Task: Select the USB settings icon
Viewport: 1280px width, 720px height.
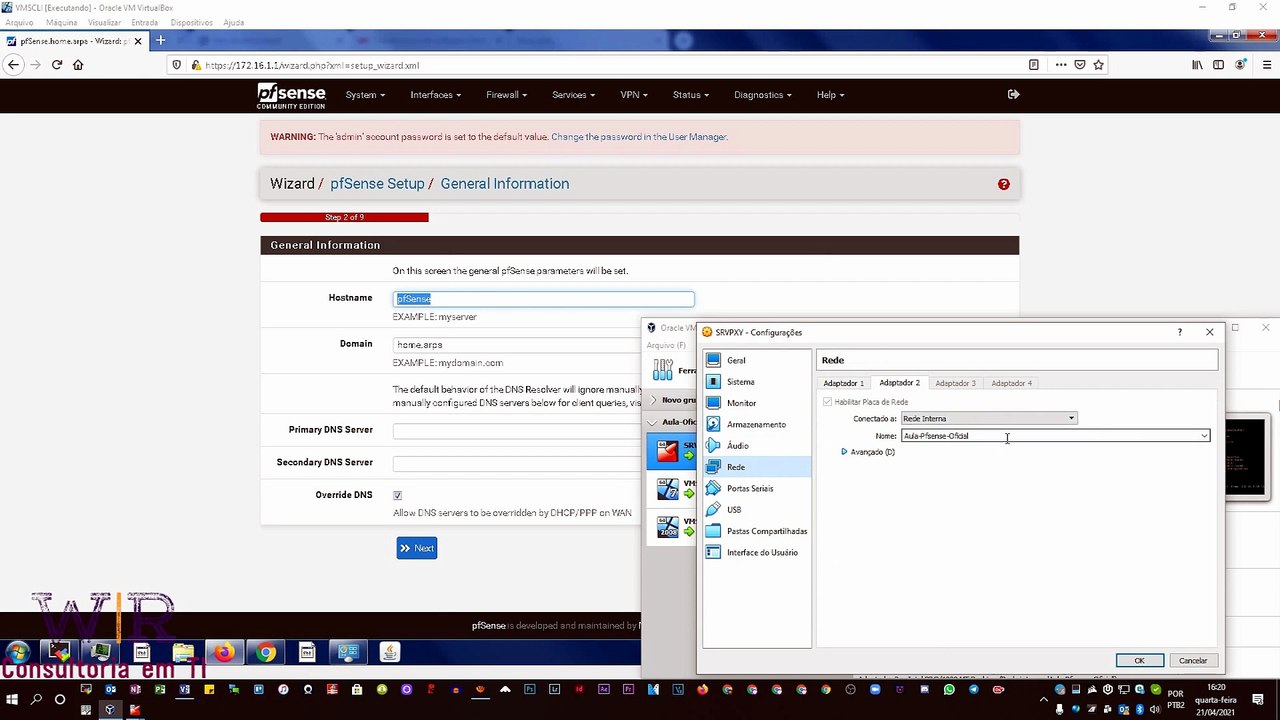Action: [x=713, y=510]
